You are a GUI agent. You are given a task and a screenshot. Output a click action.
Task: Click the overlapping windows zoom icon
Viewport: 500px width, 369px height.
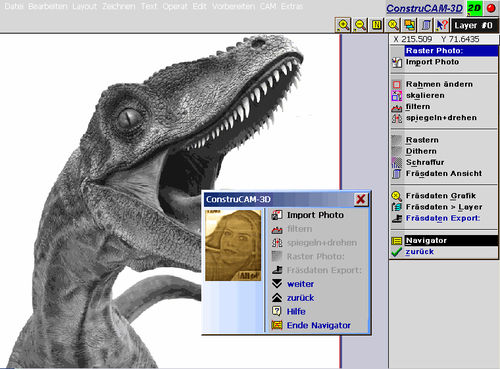pyautogui.click(x=410, y=25)
